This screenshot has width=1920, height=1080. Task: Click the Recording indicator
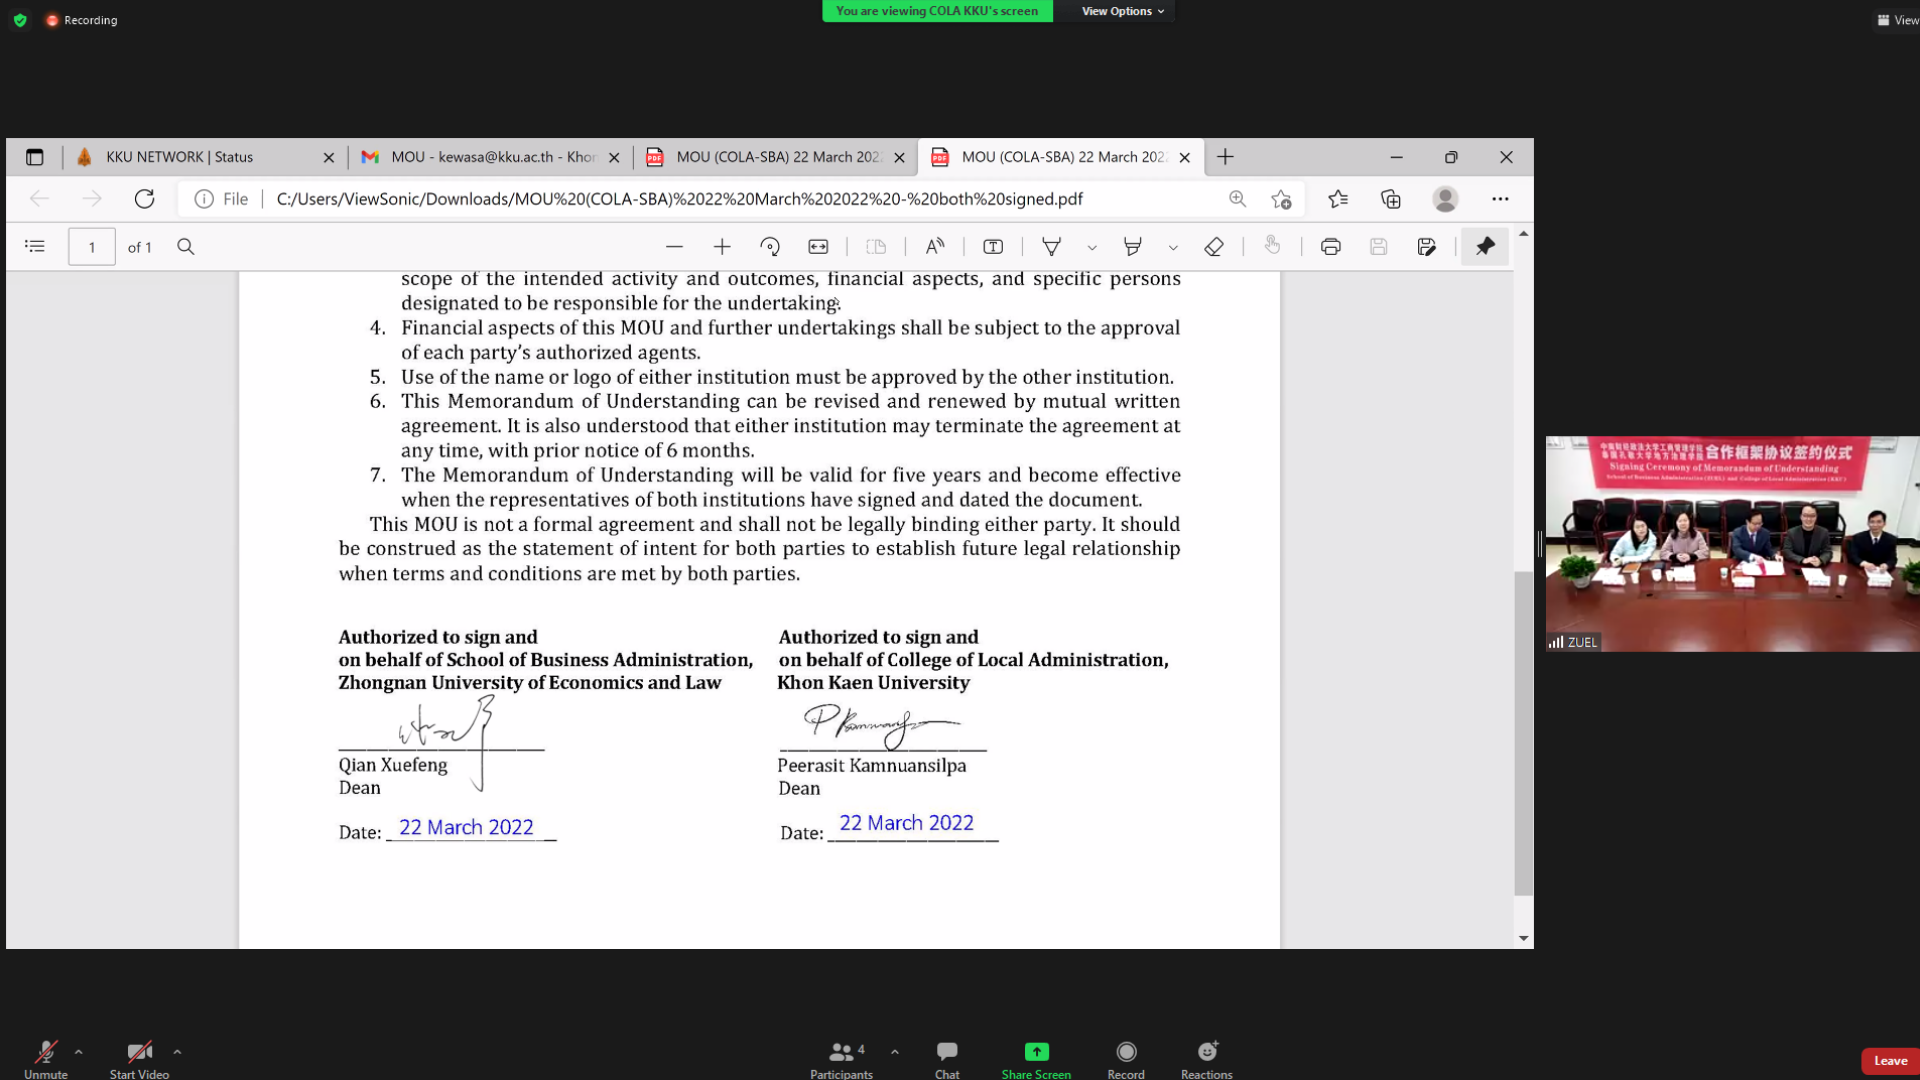(x=82, y=20)
